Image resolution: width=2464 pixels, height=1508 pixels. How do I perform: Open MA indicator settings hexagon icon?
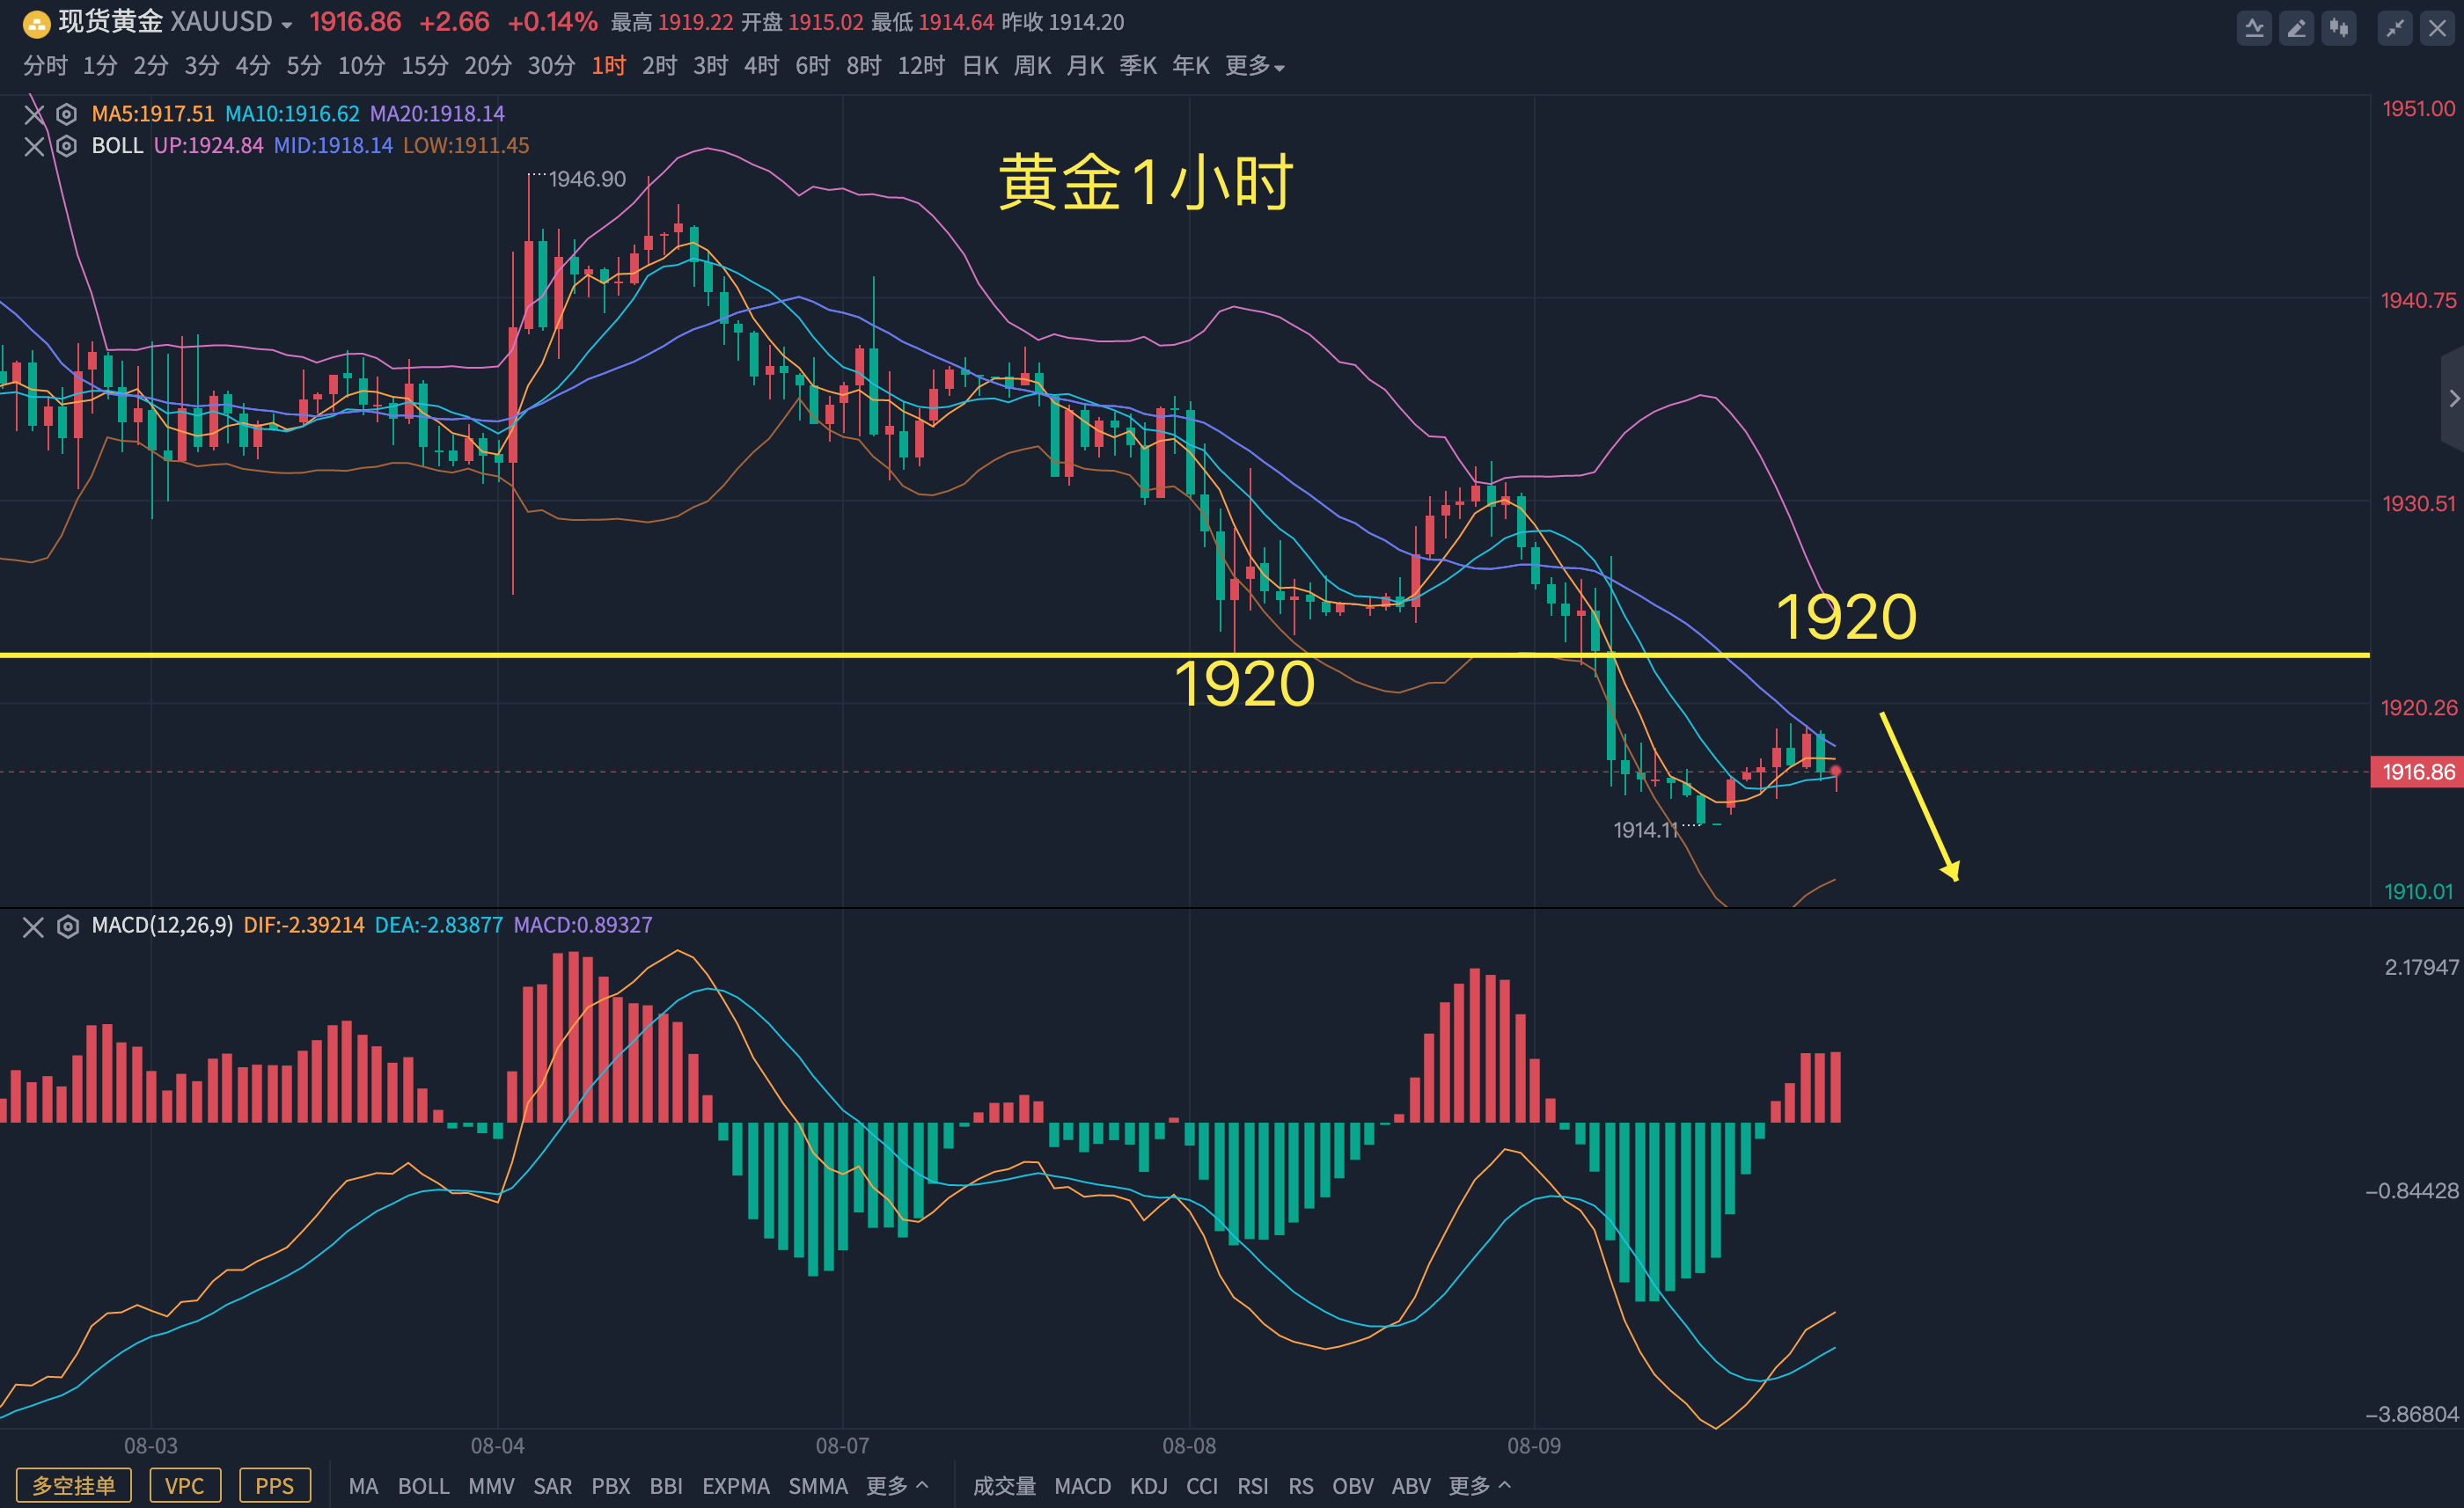point(67,114)
